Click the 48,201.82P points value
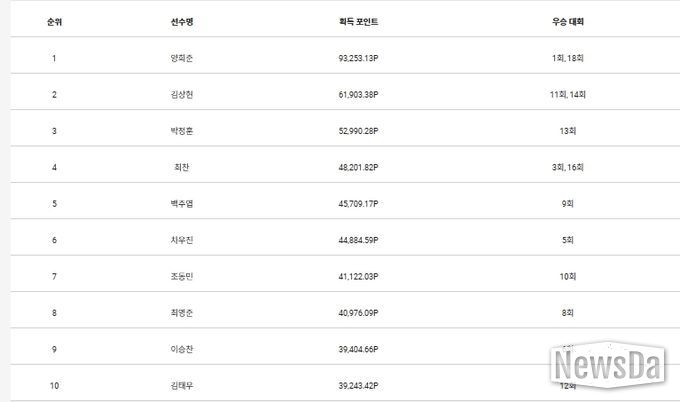The image size is (680, 402). tap(359, 167)
